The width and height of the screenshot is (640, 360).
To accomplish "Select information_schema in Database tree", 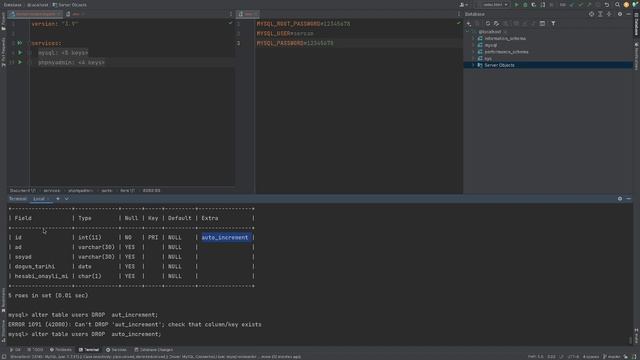I will click(505, 38).
